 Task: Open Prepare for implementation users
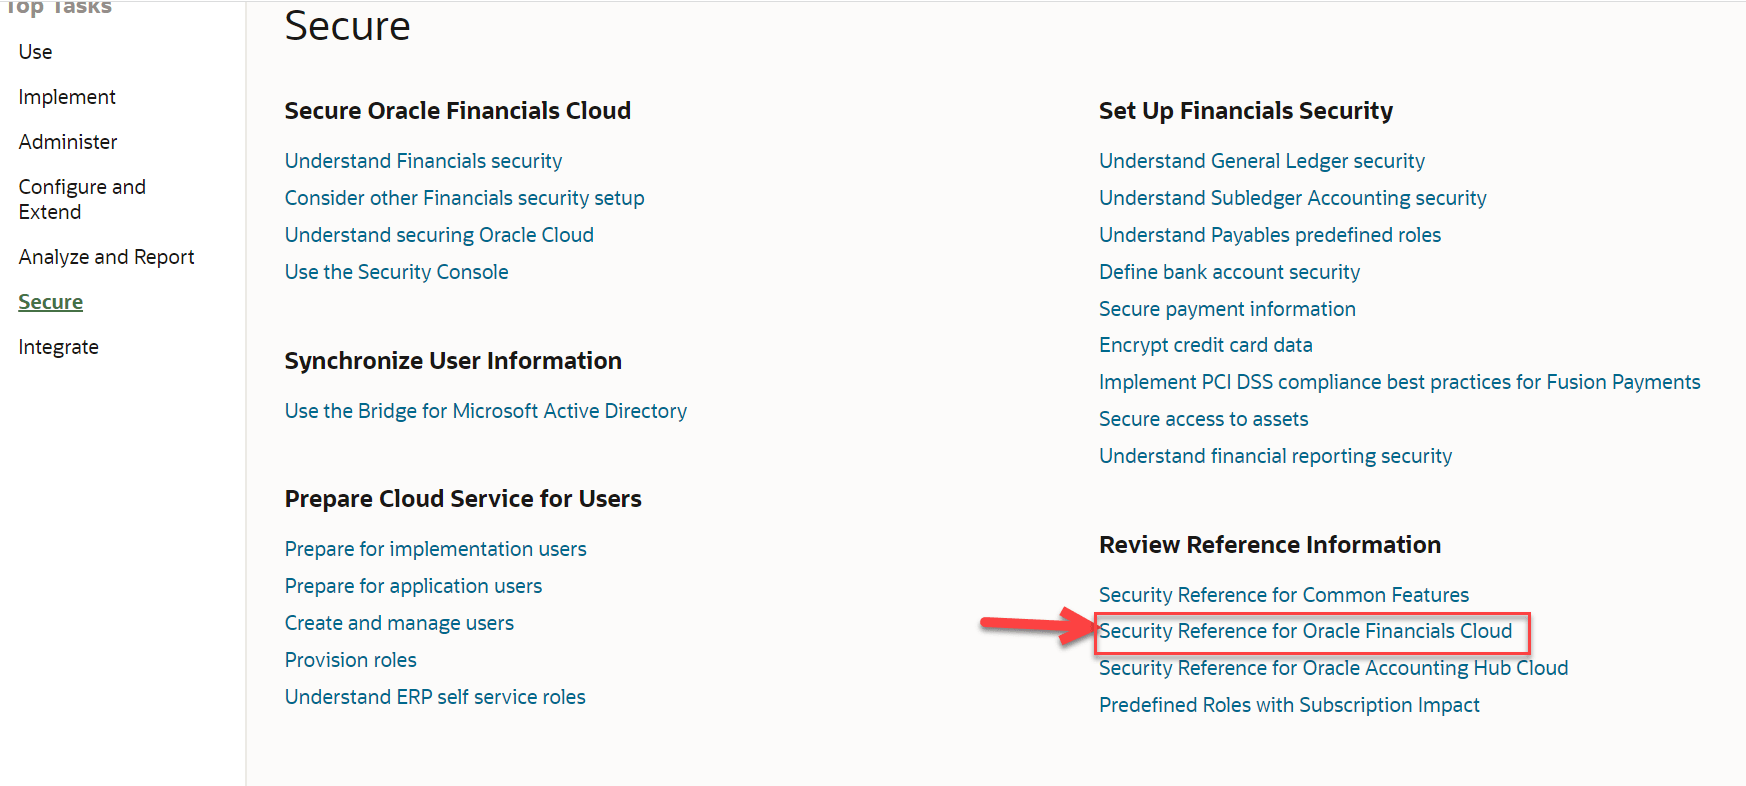click(x=435, y=549)
